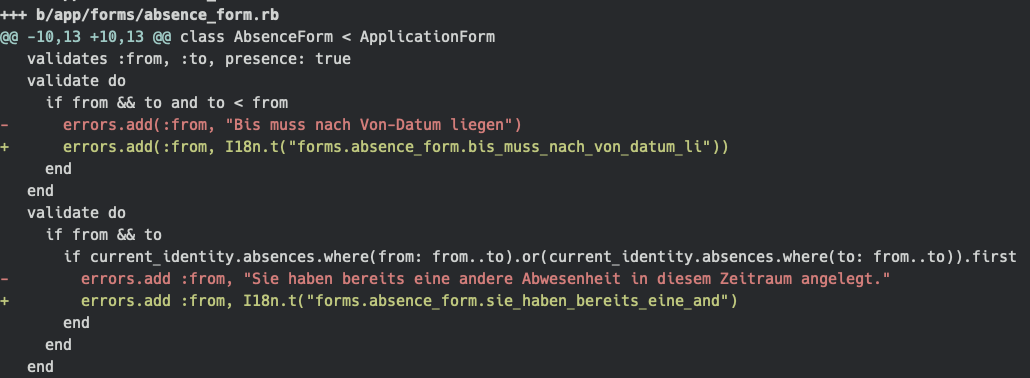Click the hunk header @@ -10,13 +10,13 @@
1030x378 pixels.
point(86,37)
